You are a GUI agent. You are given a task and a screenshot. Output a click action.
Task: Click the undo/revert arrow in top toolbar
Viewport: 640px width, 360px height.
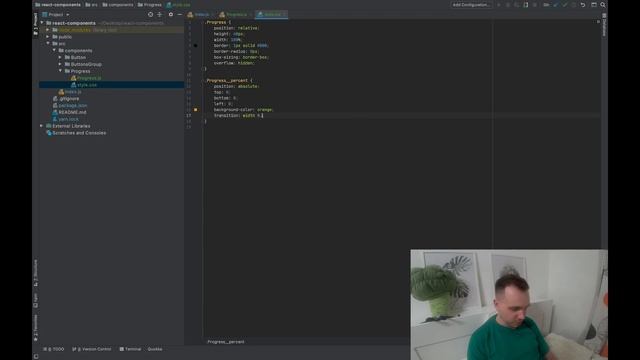tap(583, 5)
